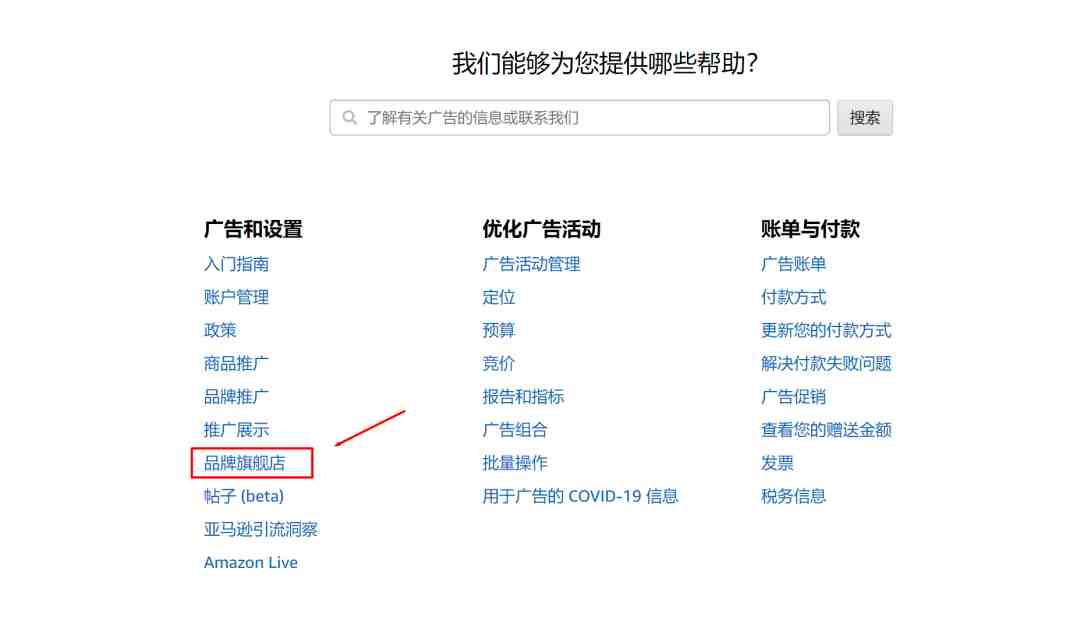Viewport: 1080px width, 618px height.
Task: Open the 查看您的赠送金额 link
Action: (827, 429)
